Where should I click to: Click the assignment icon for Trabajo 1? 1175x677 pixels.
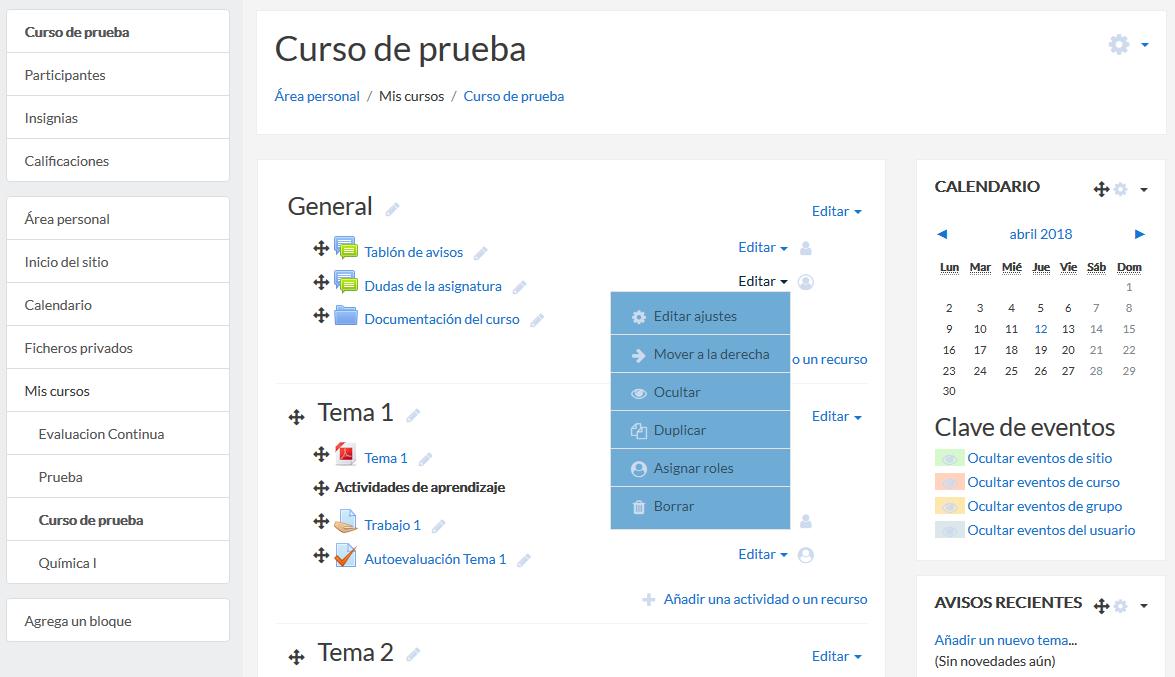point(345,521)
